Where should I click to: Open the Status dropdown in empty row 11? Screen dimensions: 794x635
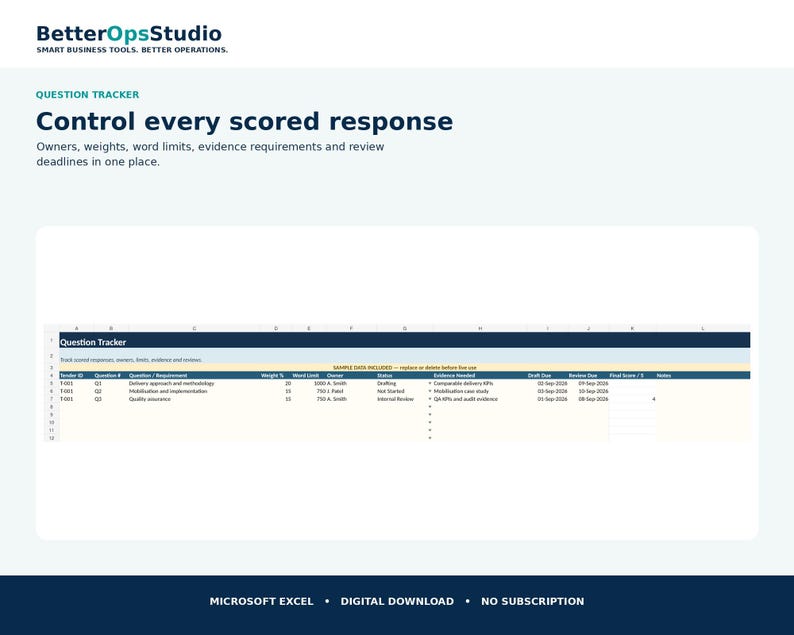click(430, 430)
